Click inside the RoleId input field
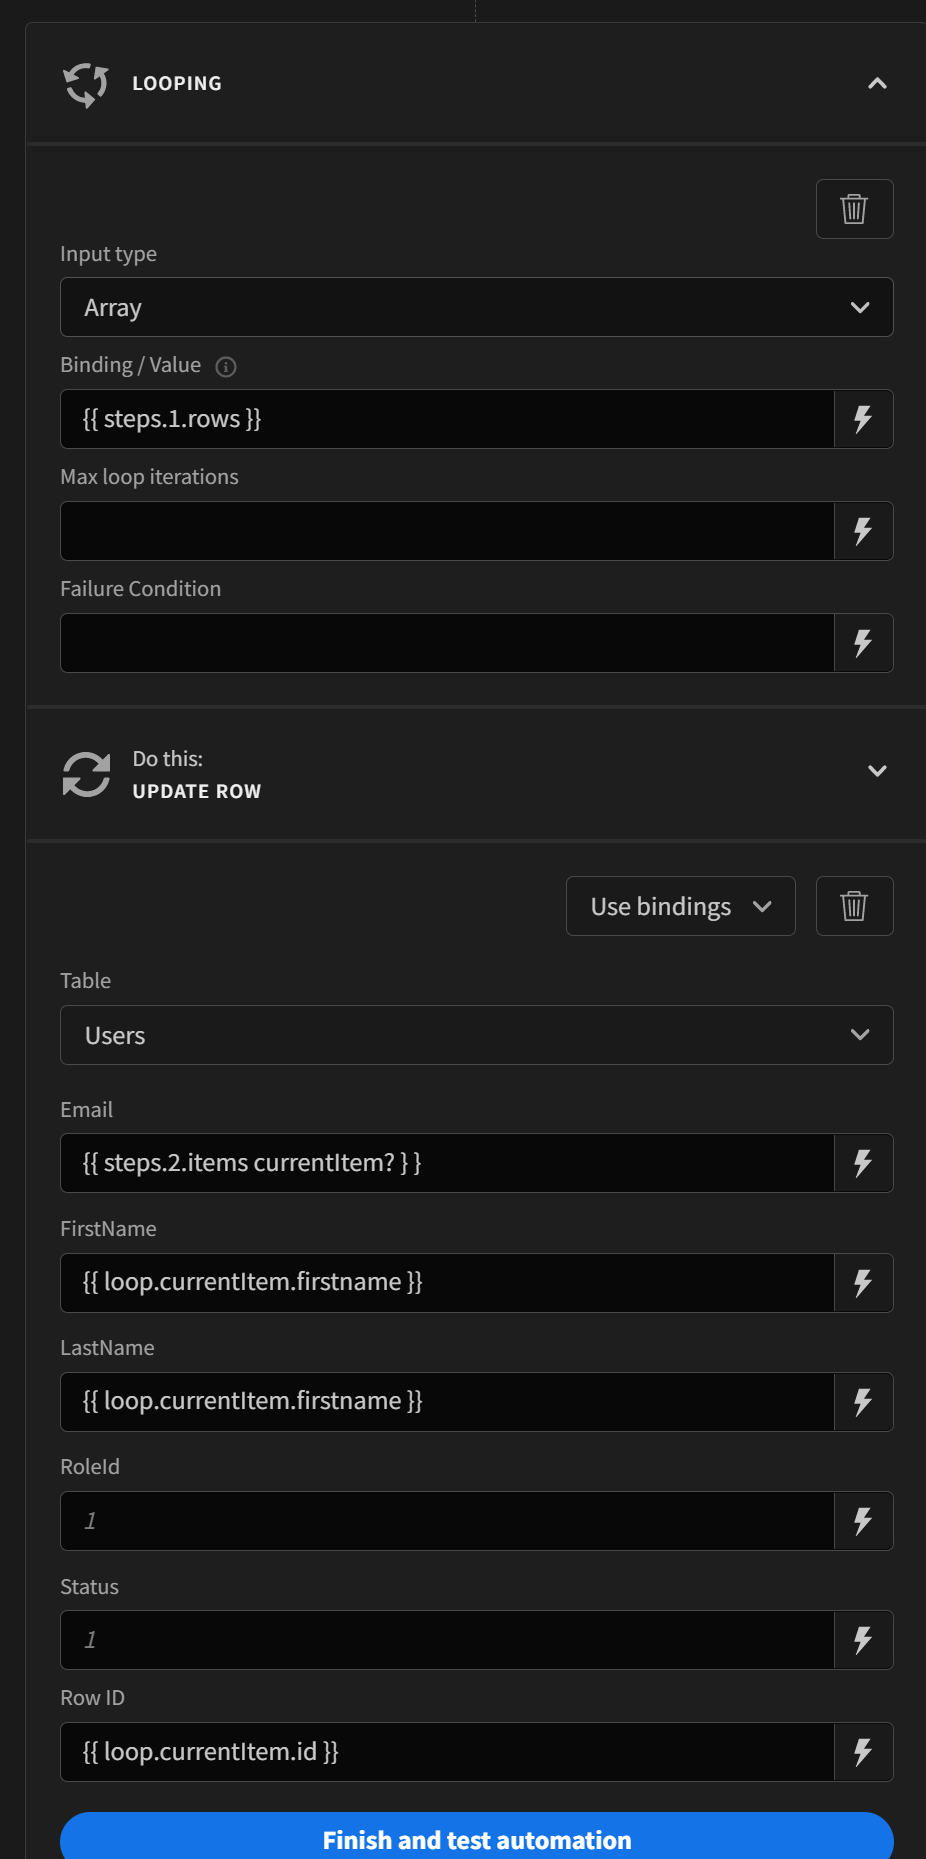 click(x=446, y=1520)
